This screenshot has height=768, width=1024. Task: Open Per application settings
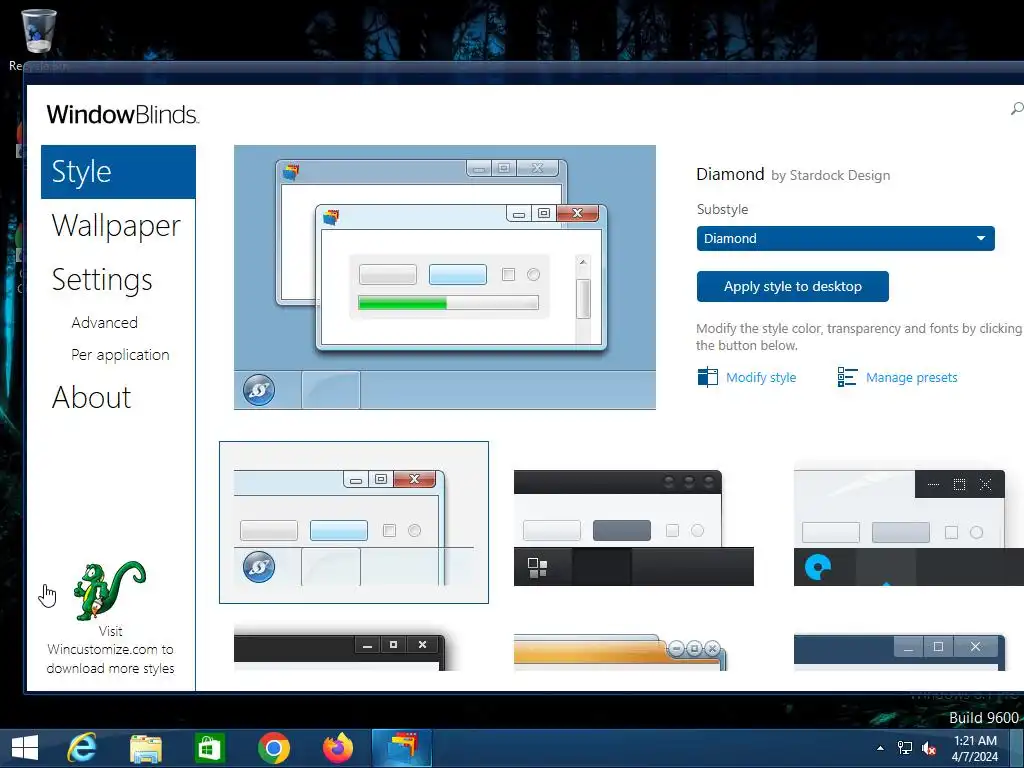[x=120, y=355]
